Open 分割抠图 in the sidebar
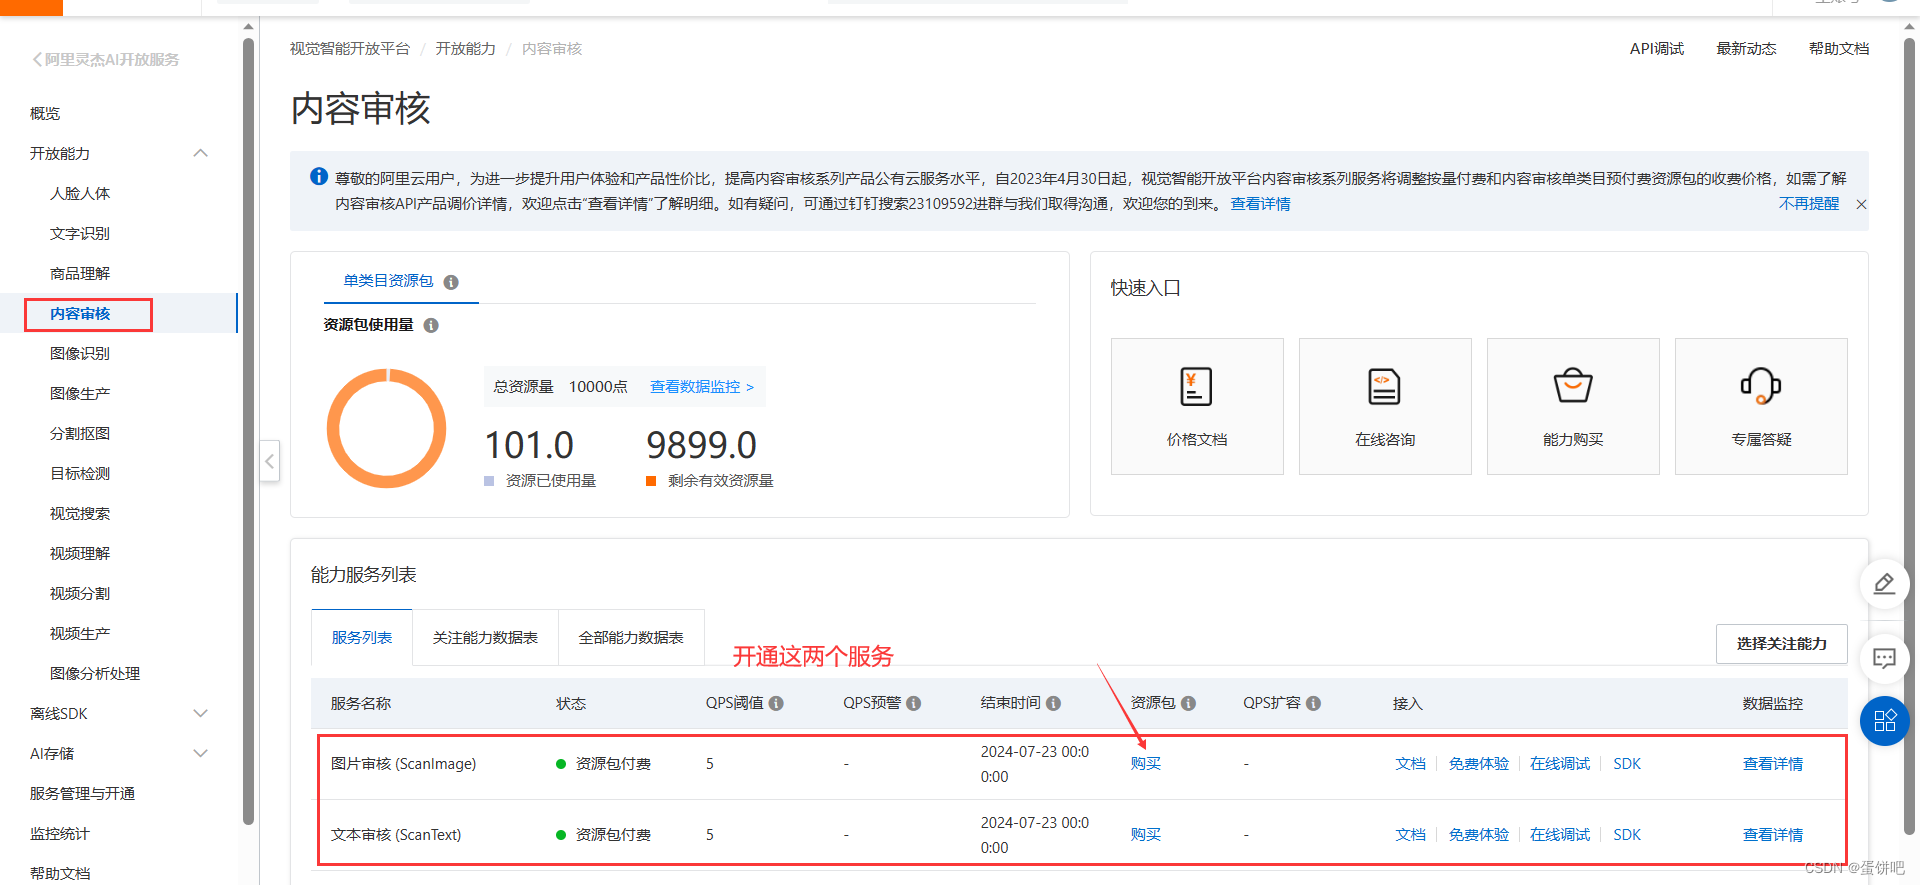Image resolution: width=1920 pixels, height=885 pixels. tap(80, 433)
